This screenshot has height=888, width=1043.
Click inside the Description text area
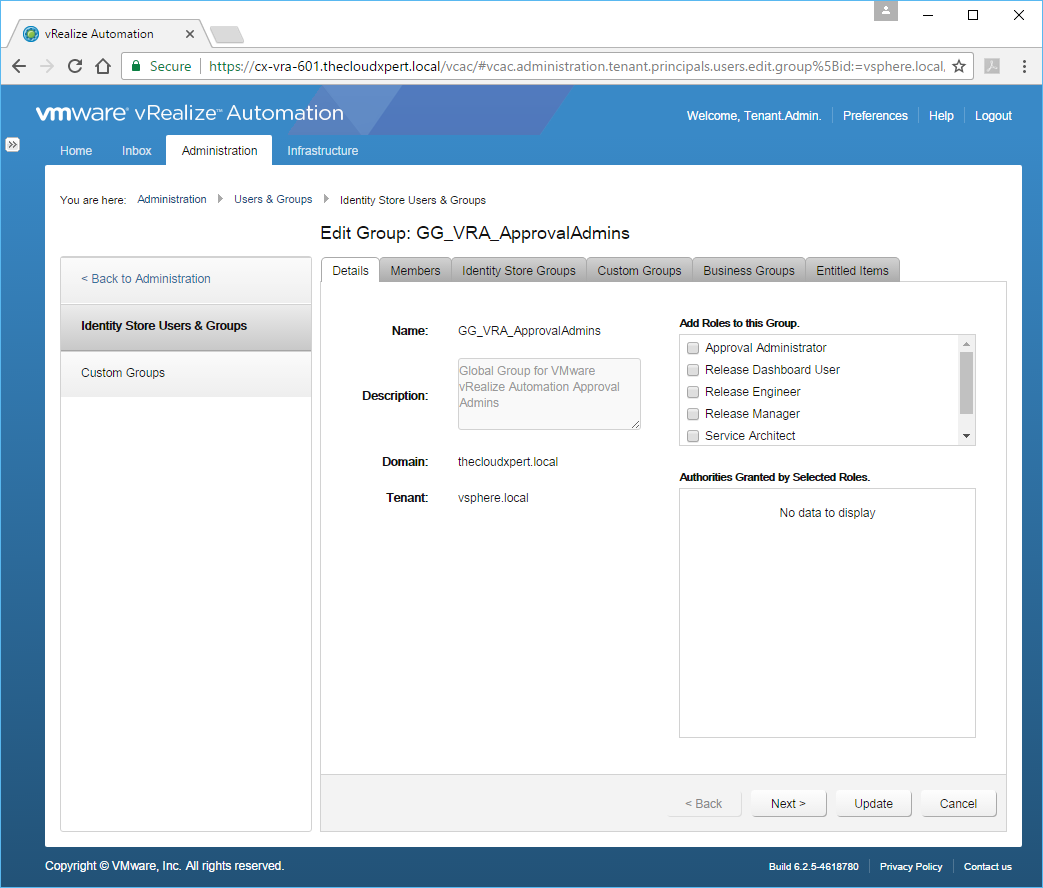point(548,394)
